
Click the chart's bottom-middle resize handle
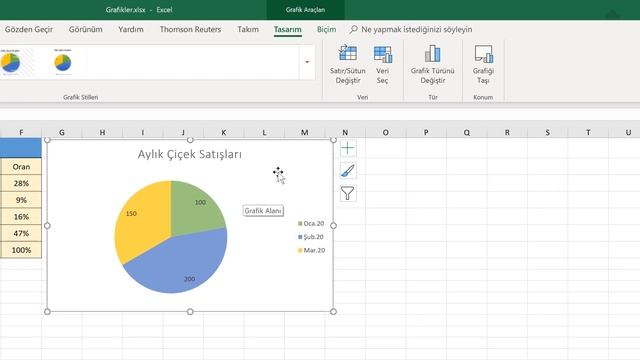point(190,311)
